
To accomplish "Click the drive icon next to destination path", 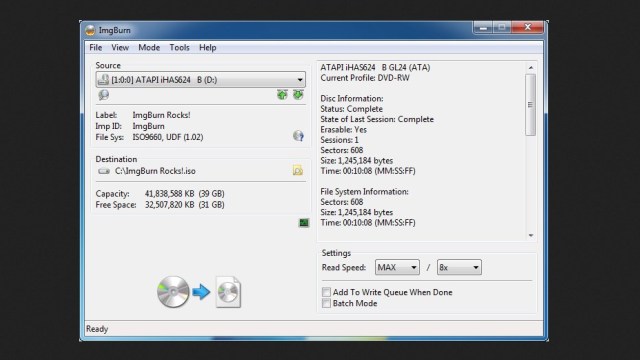I will pyautogui.click(x=104, y=171).
